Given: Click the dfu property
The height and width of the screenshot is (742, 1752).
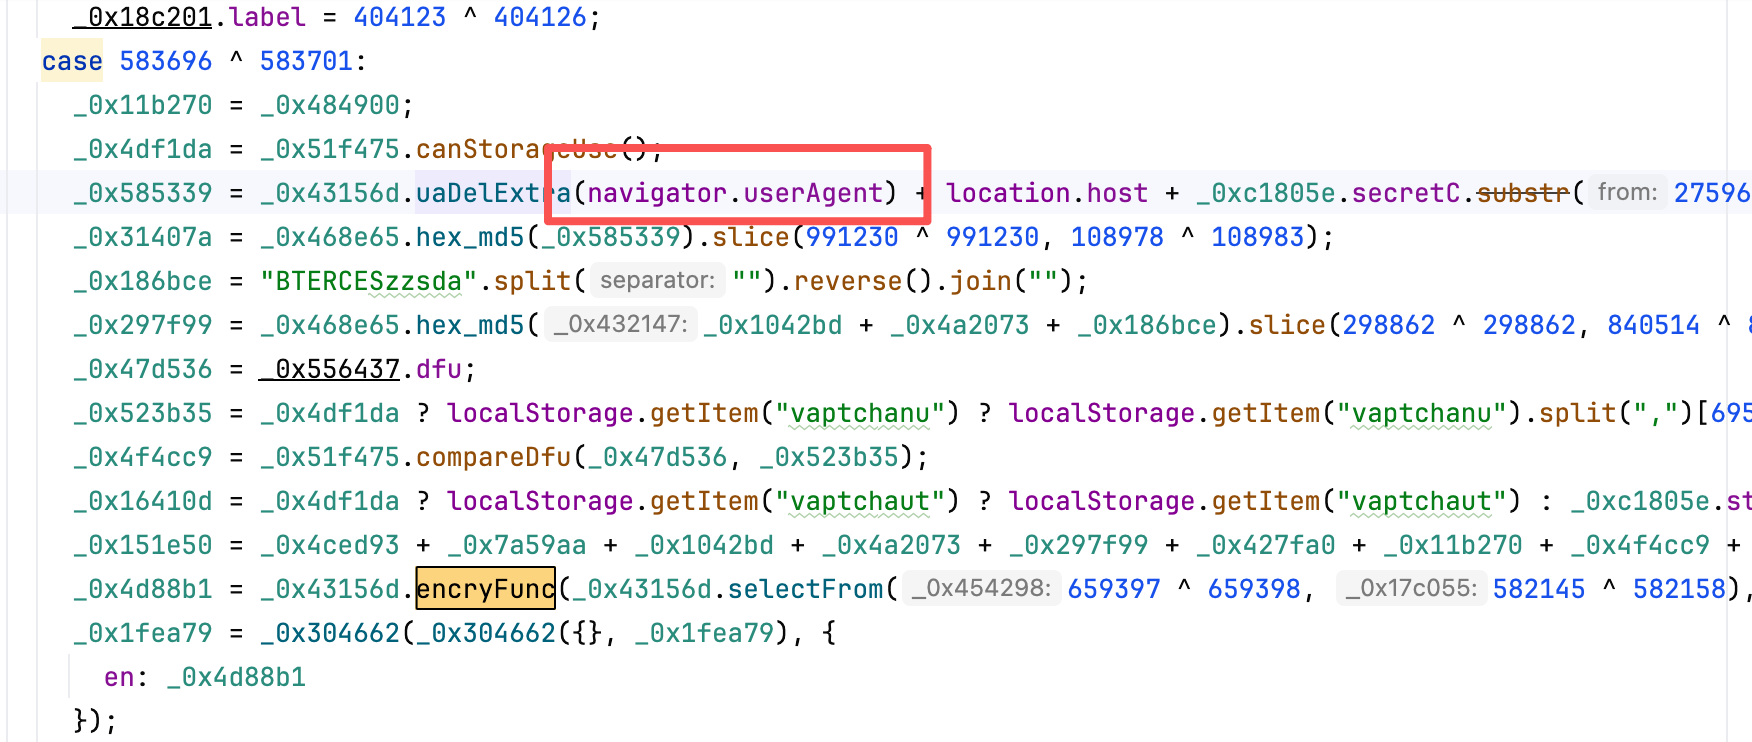Looking at the screenshot, I should 439,369.
